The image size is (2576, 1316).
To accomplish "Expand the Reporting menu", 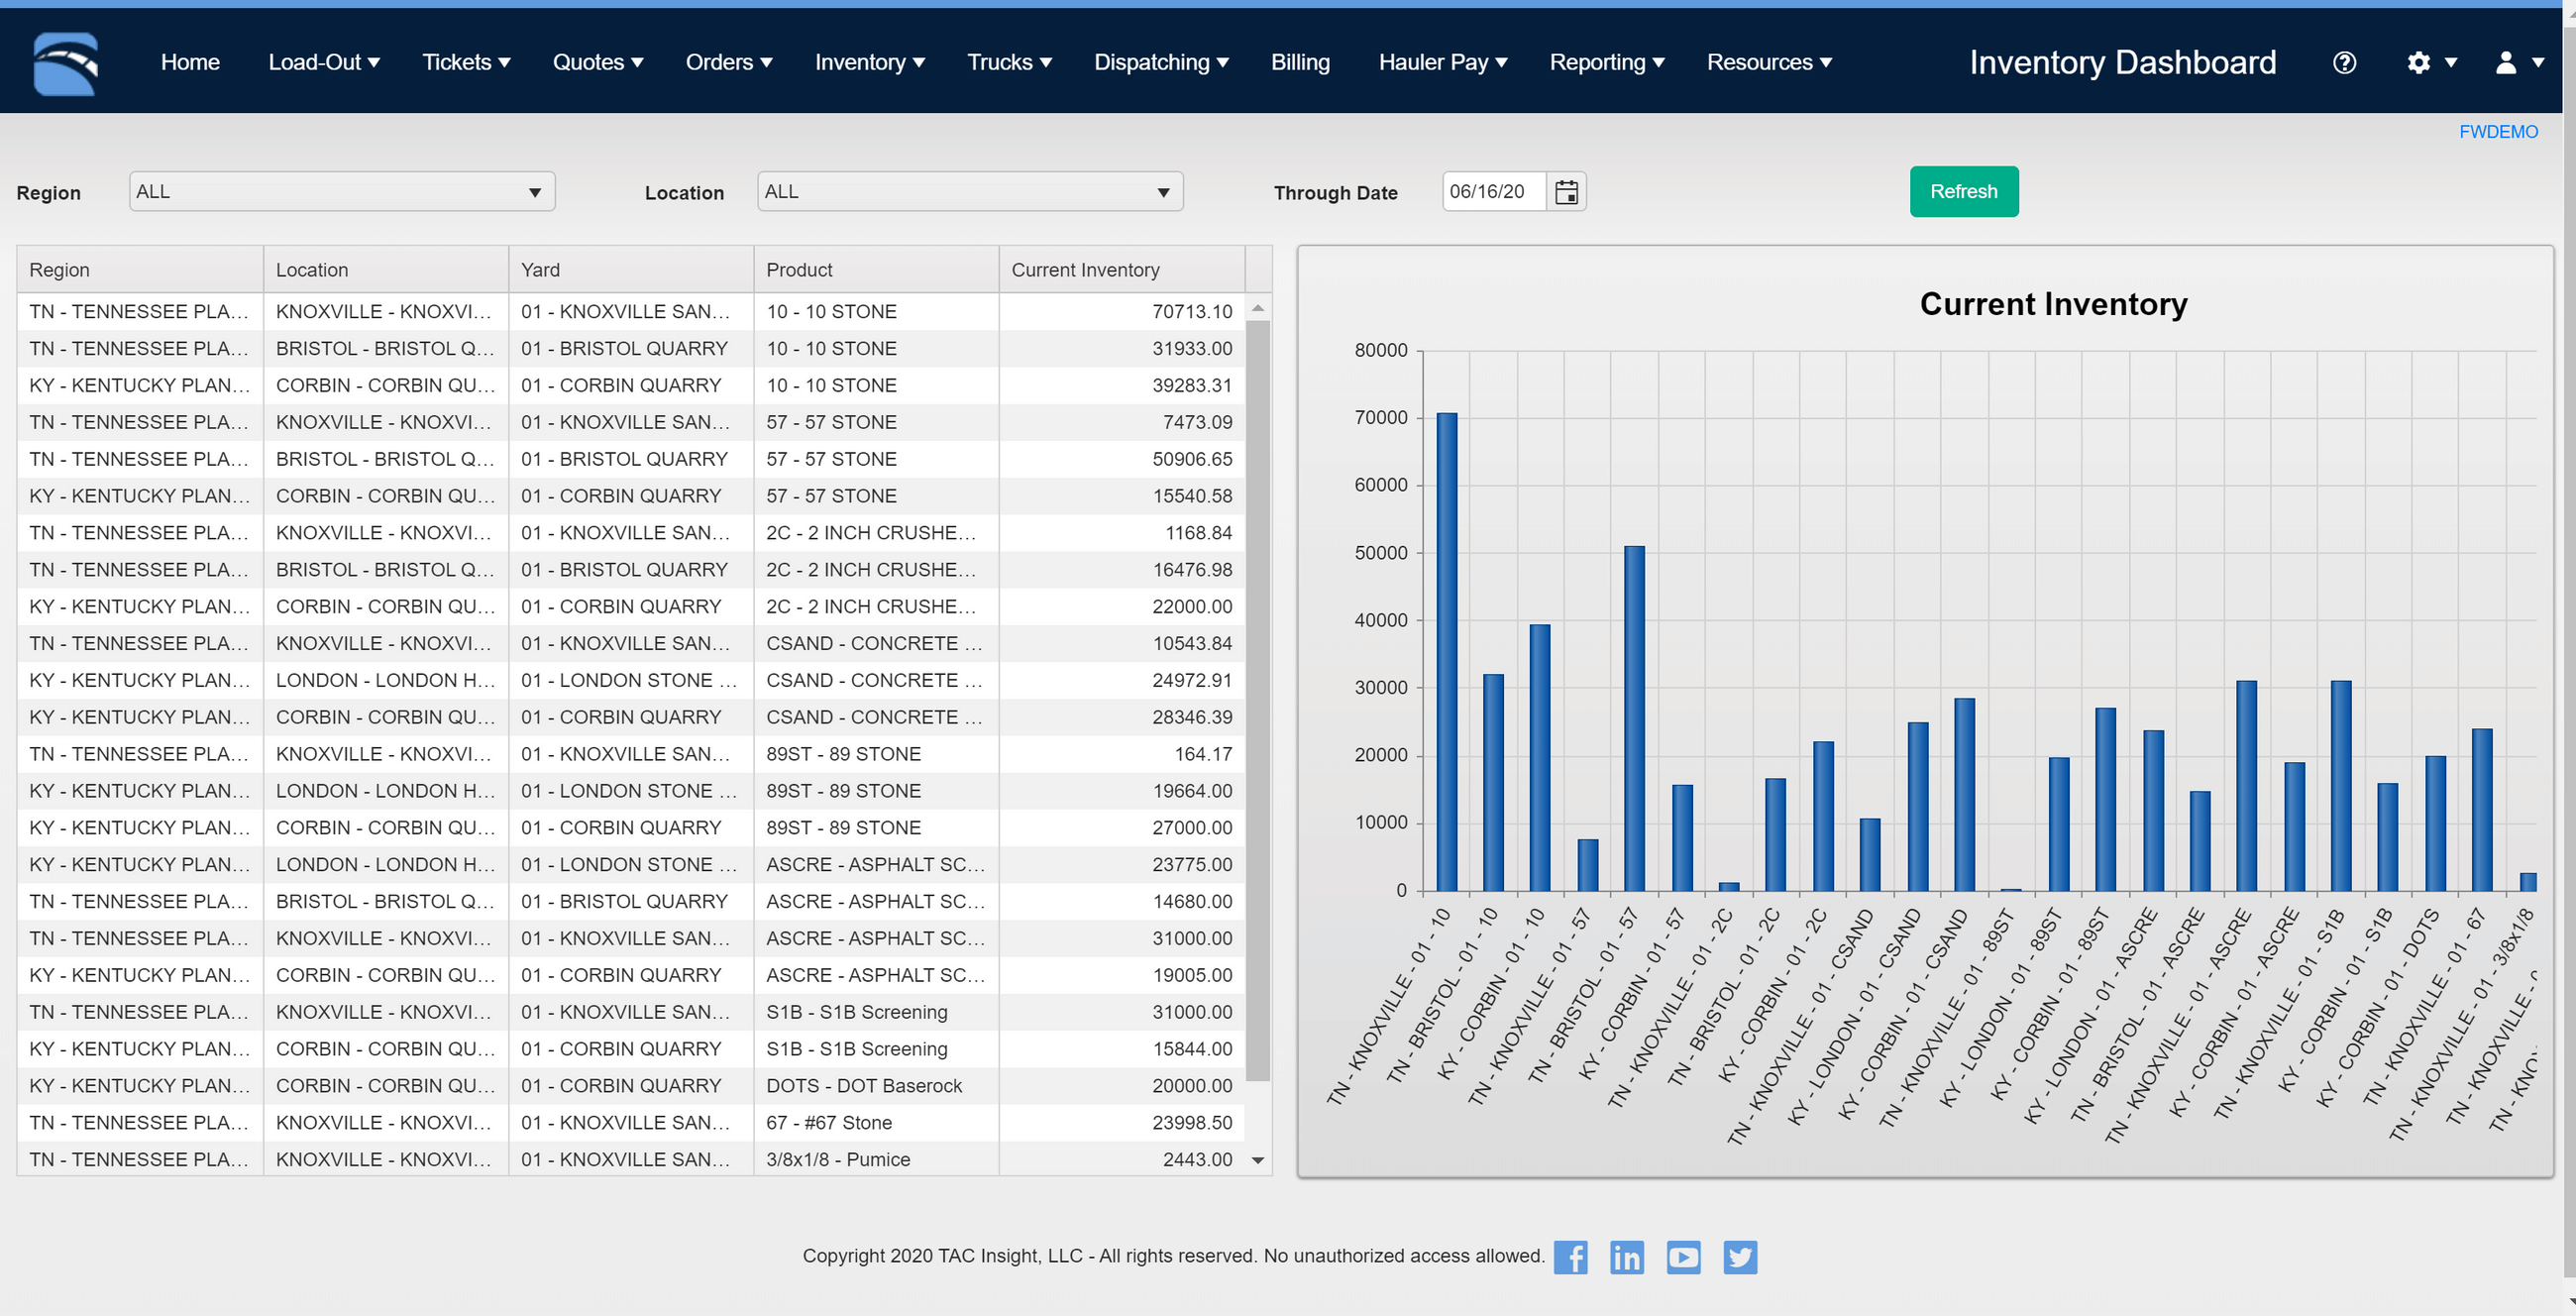I will (x=1606, y=62).
